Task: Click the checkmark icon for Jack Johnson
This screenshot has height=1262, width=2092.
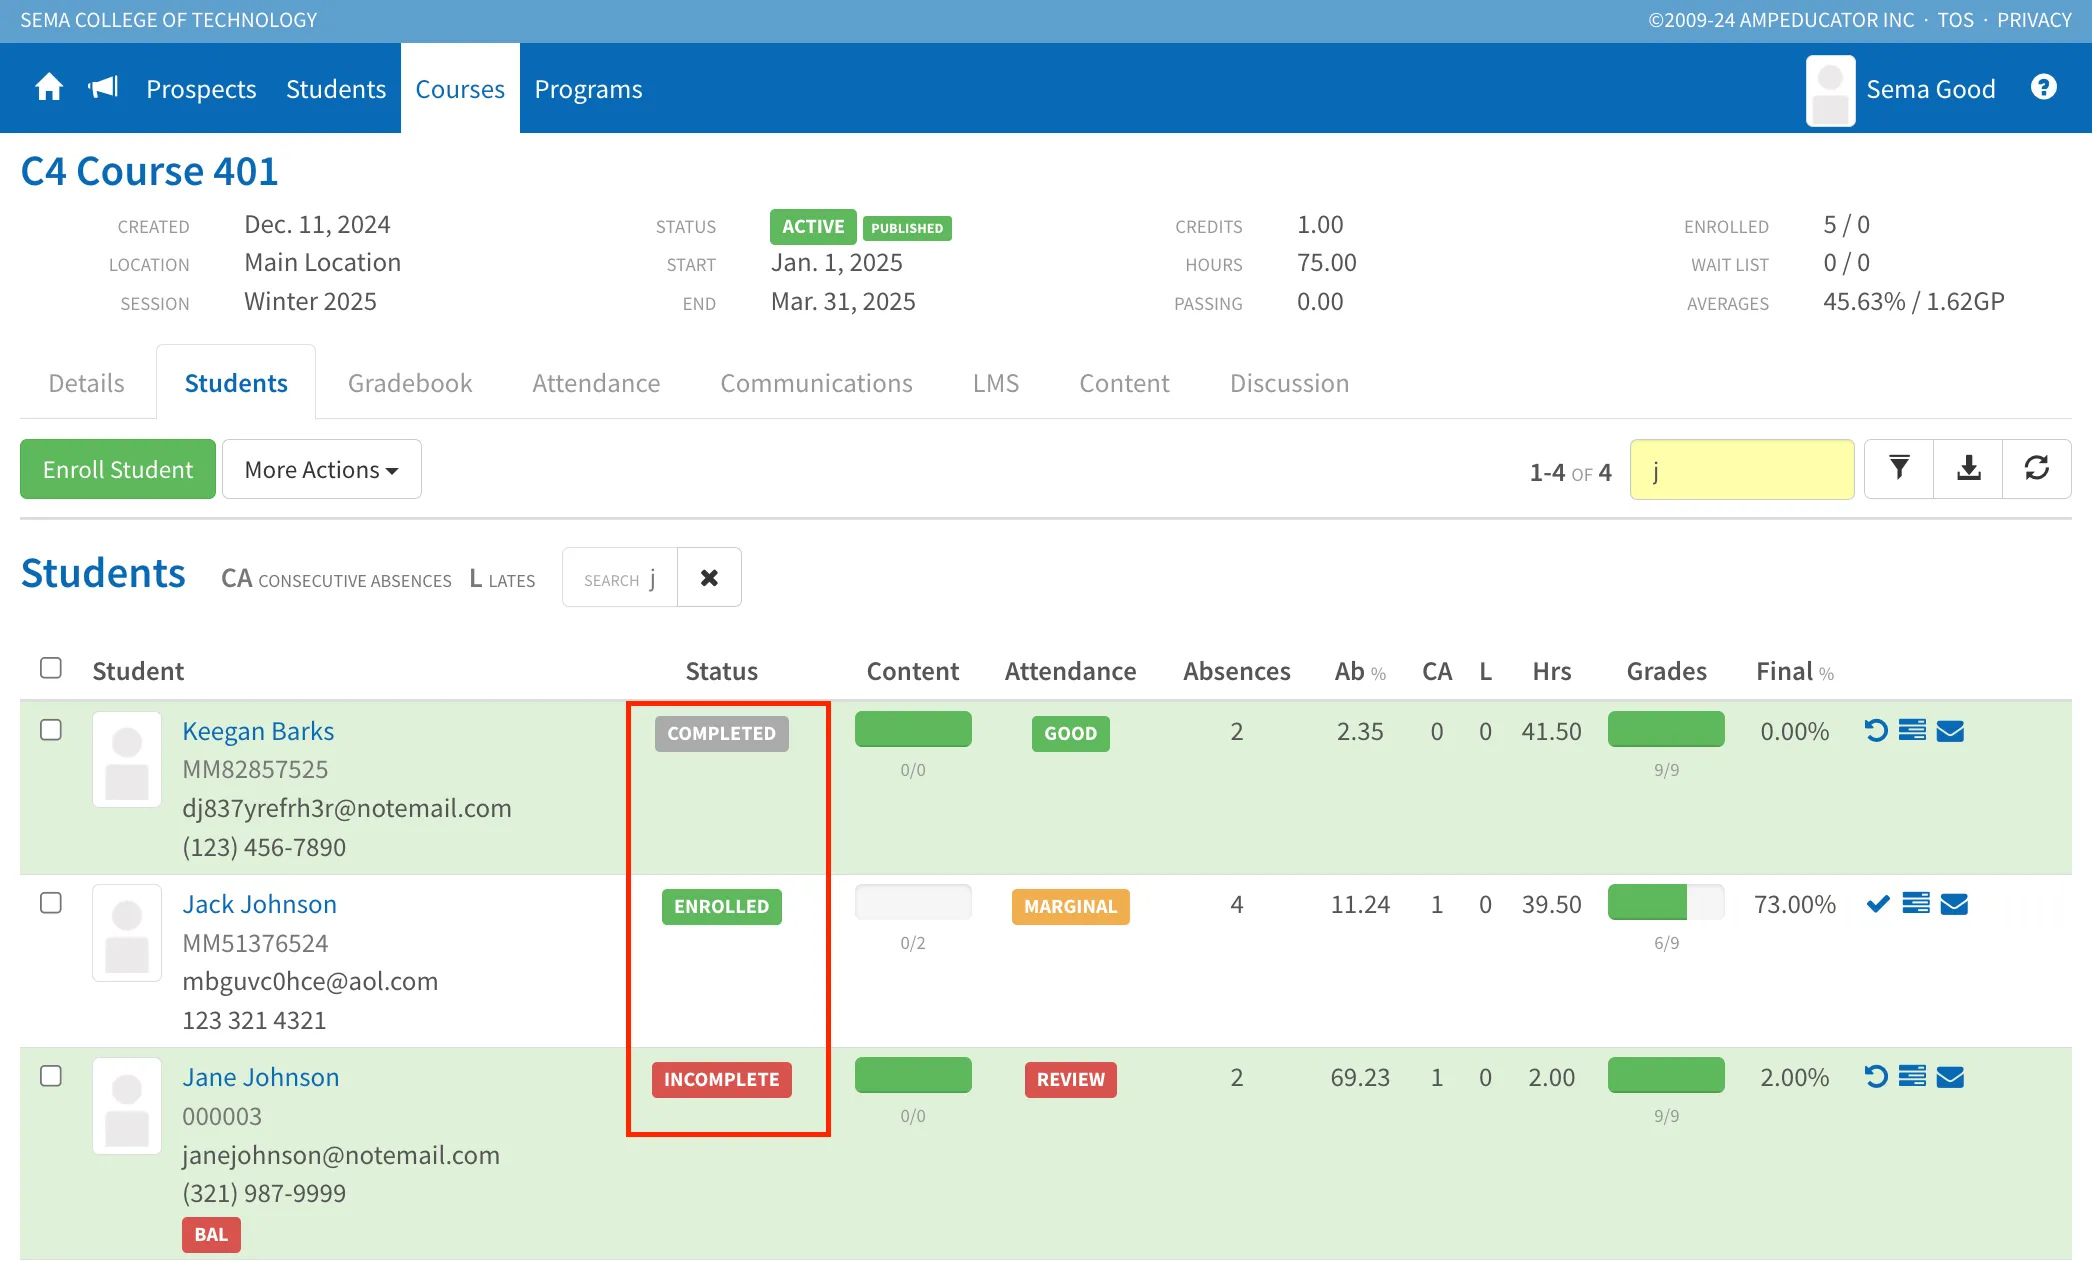Action: pos(1878,904)
